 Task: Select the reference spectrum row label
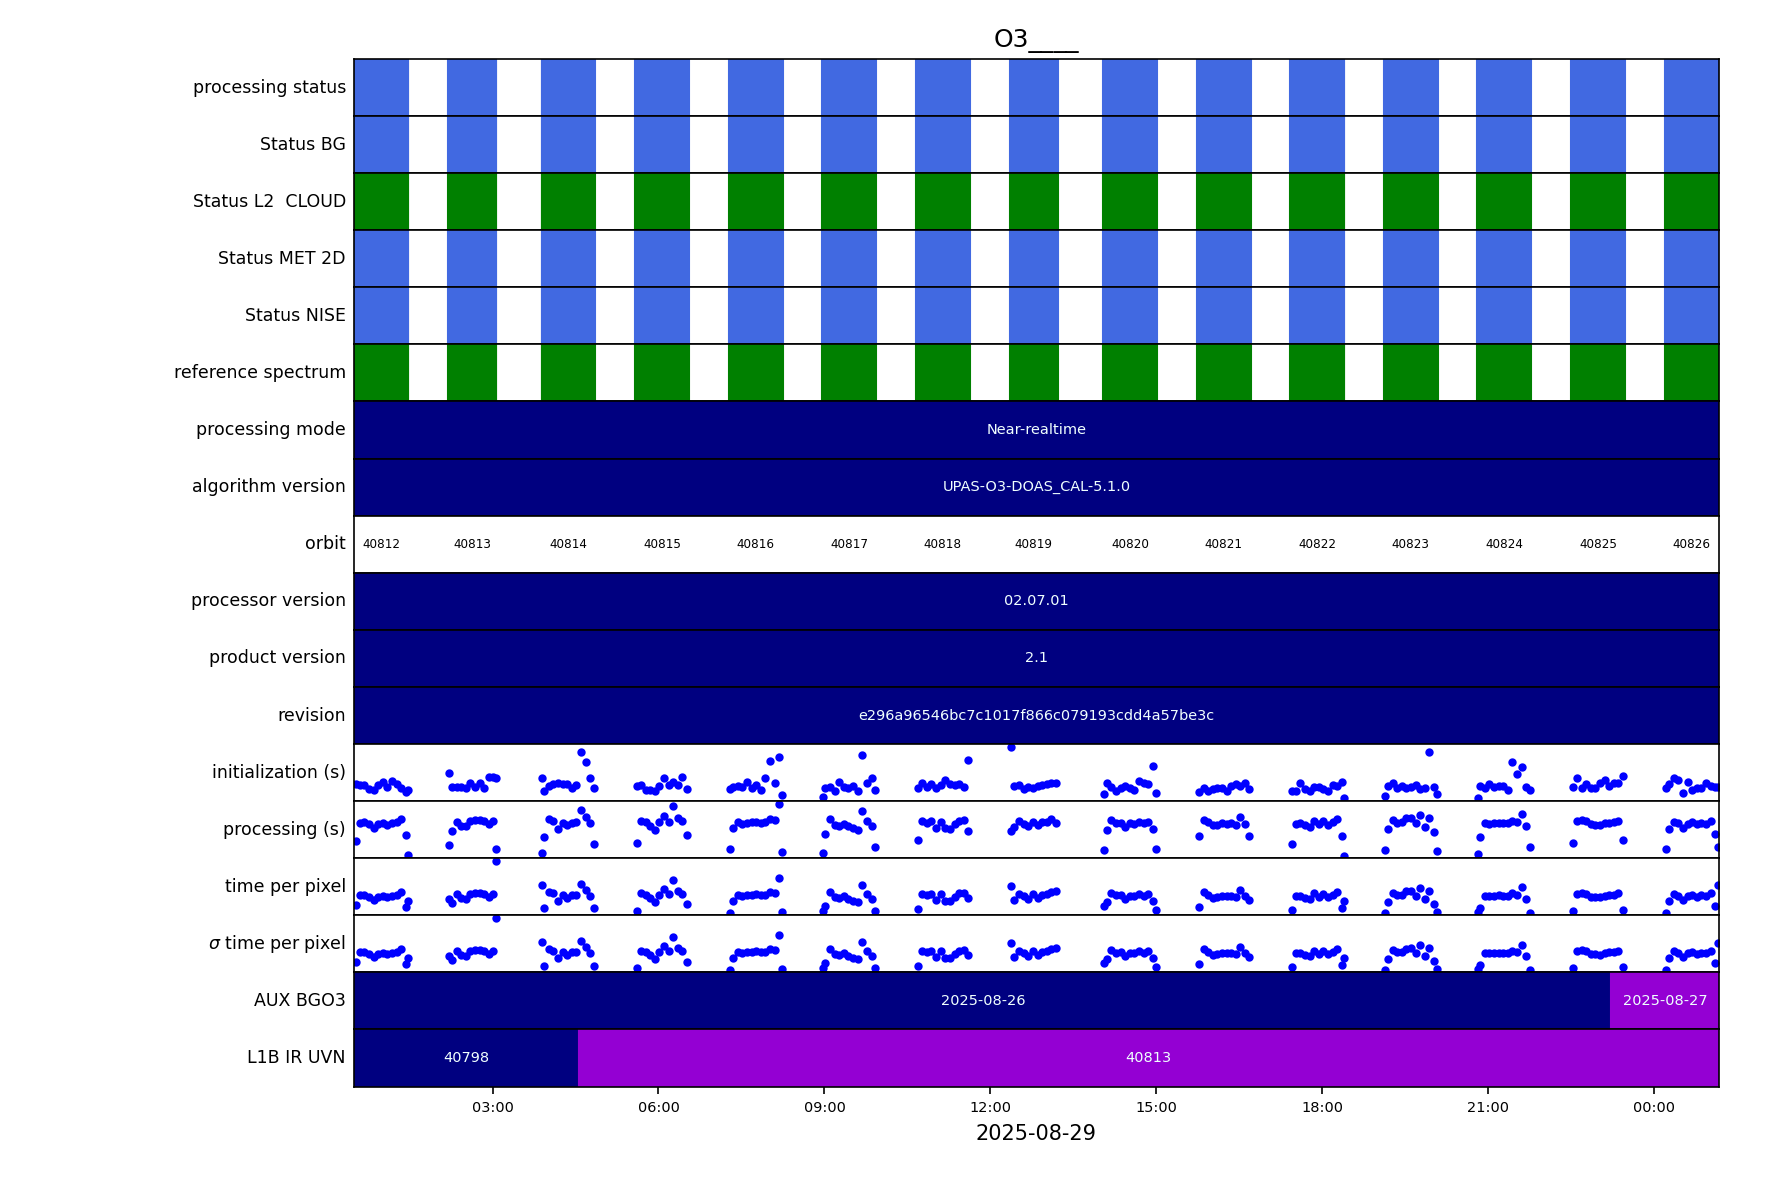click(260, 373)
